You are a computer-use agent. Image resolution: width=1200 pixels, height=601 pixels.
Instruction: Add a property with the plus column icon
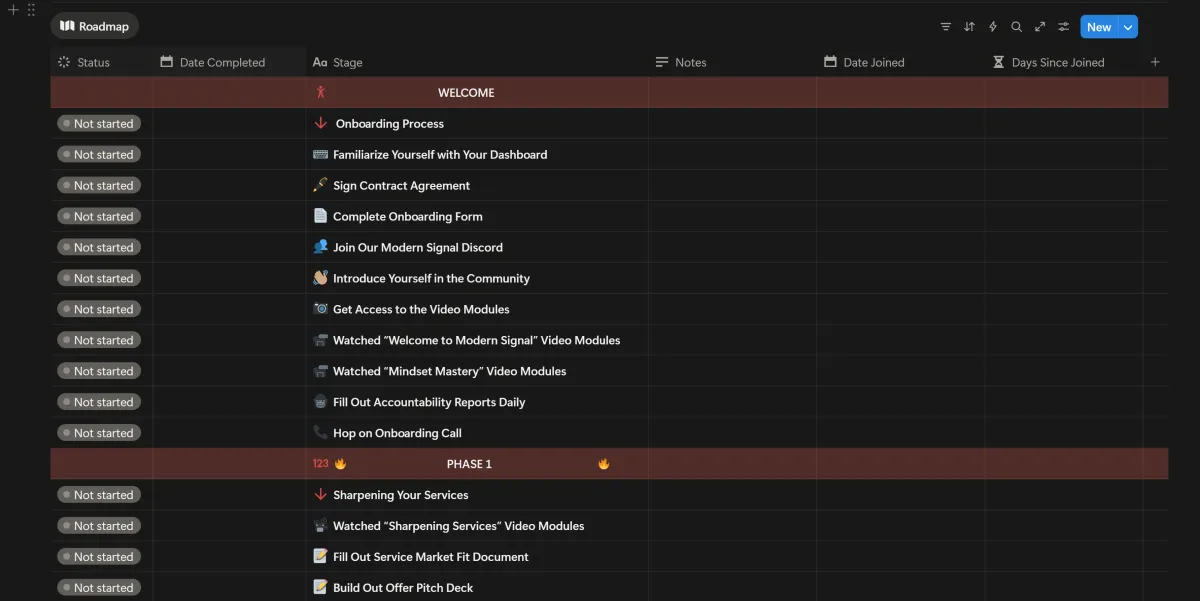[1155, 62]
